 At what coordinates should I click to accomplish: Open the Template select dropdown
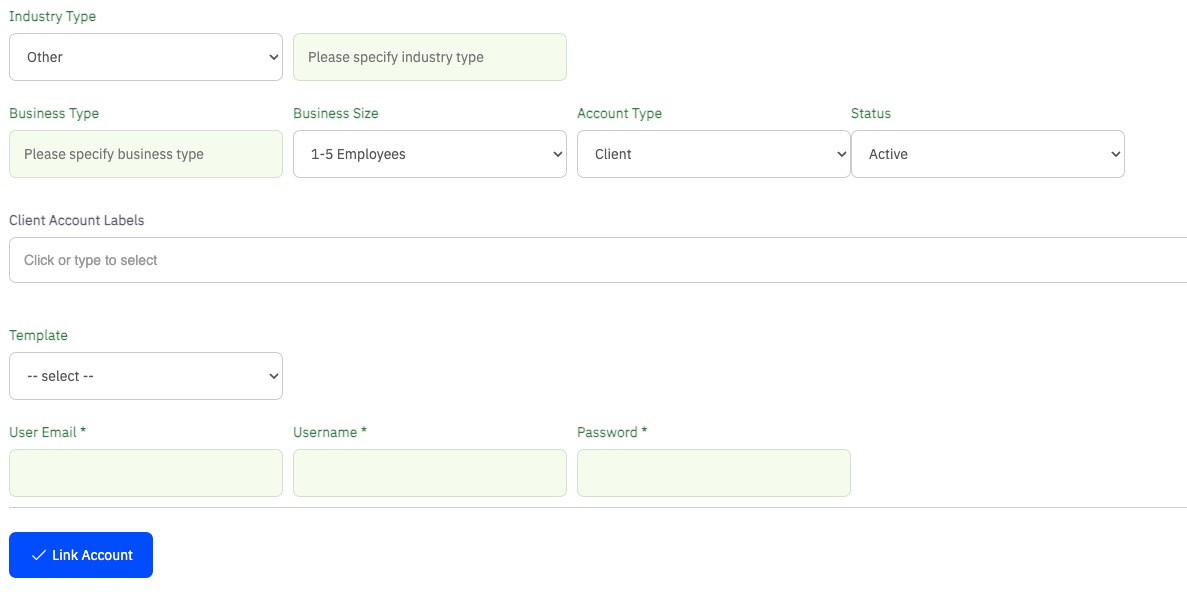[146, 376]
